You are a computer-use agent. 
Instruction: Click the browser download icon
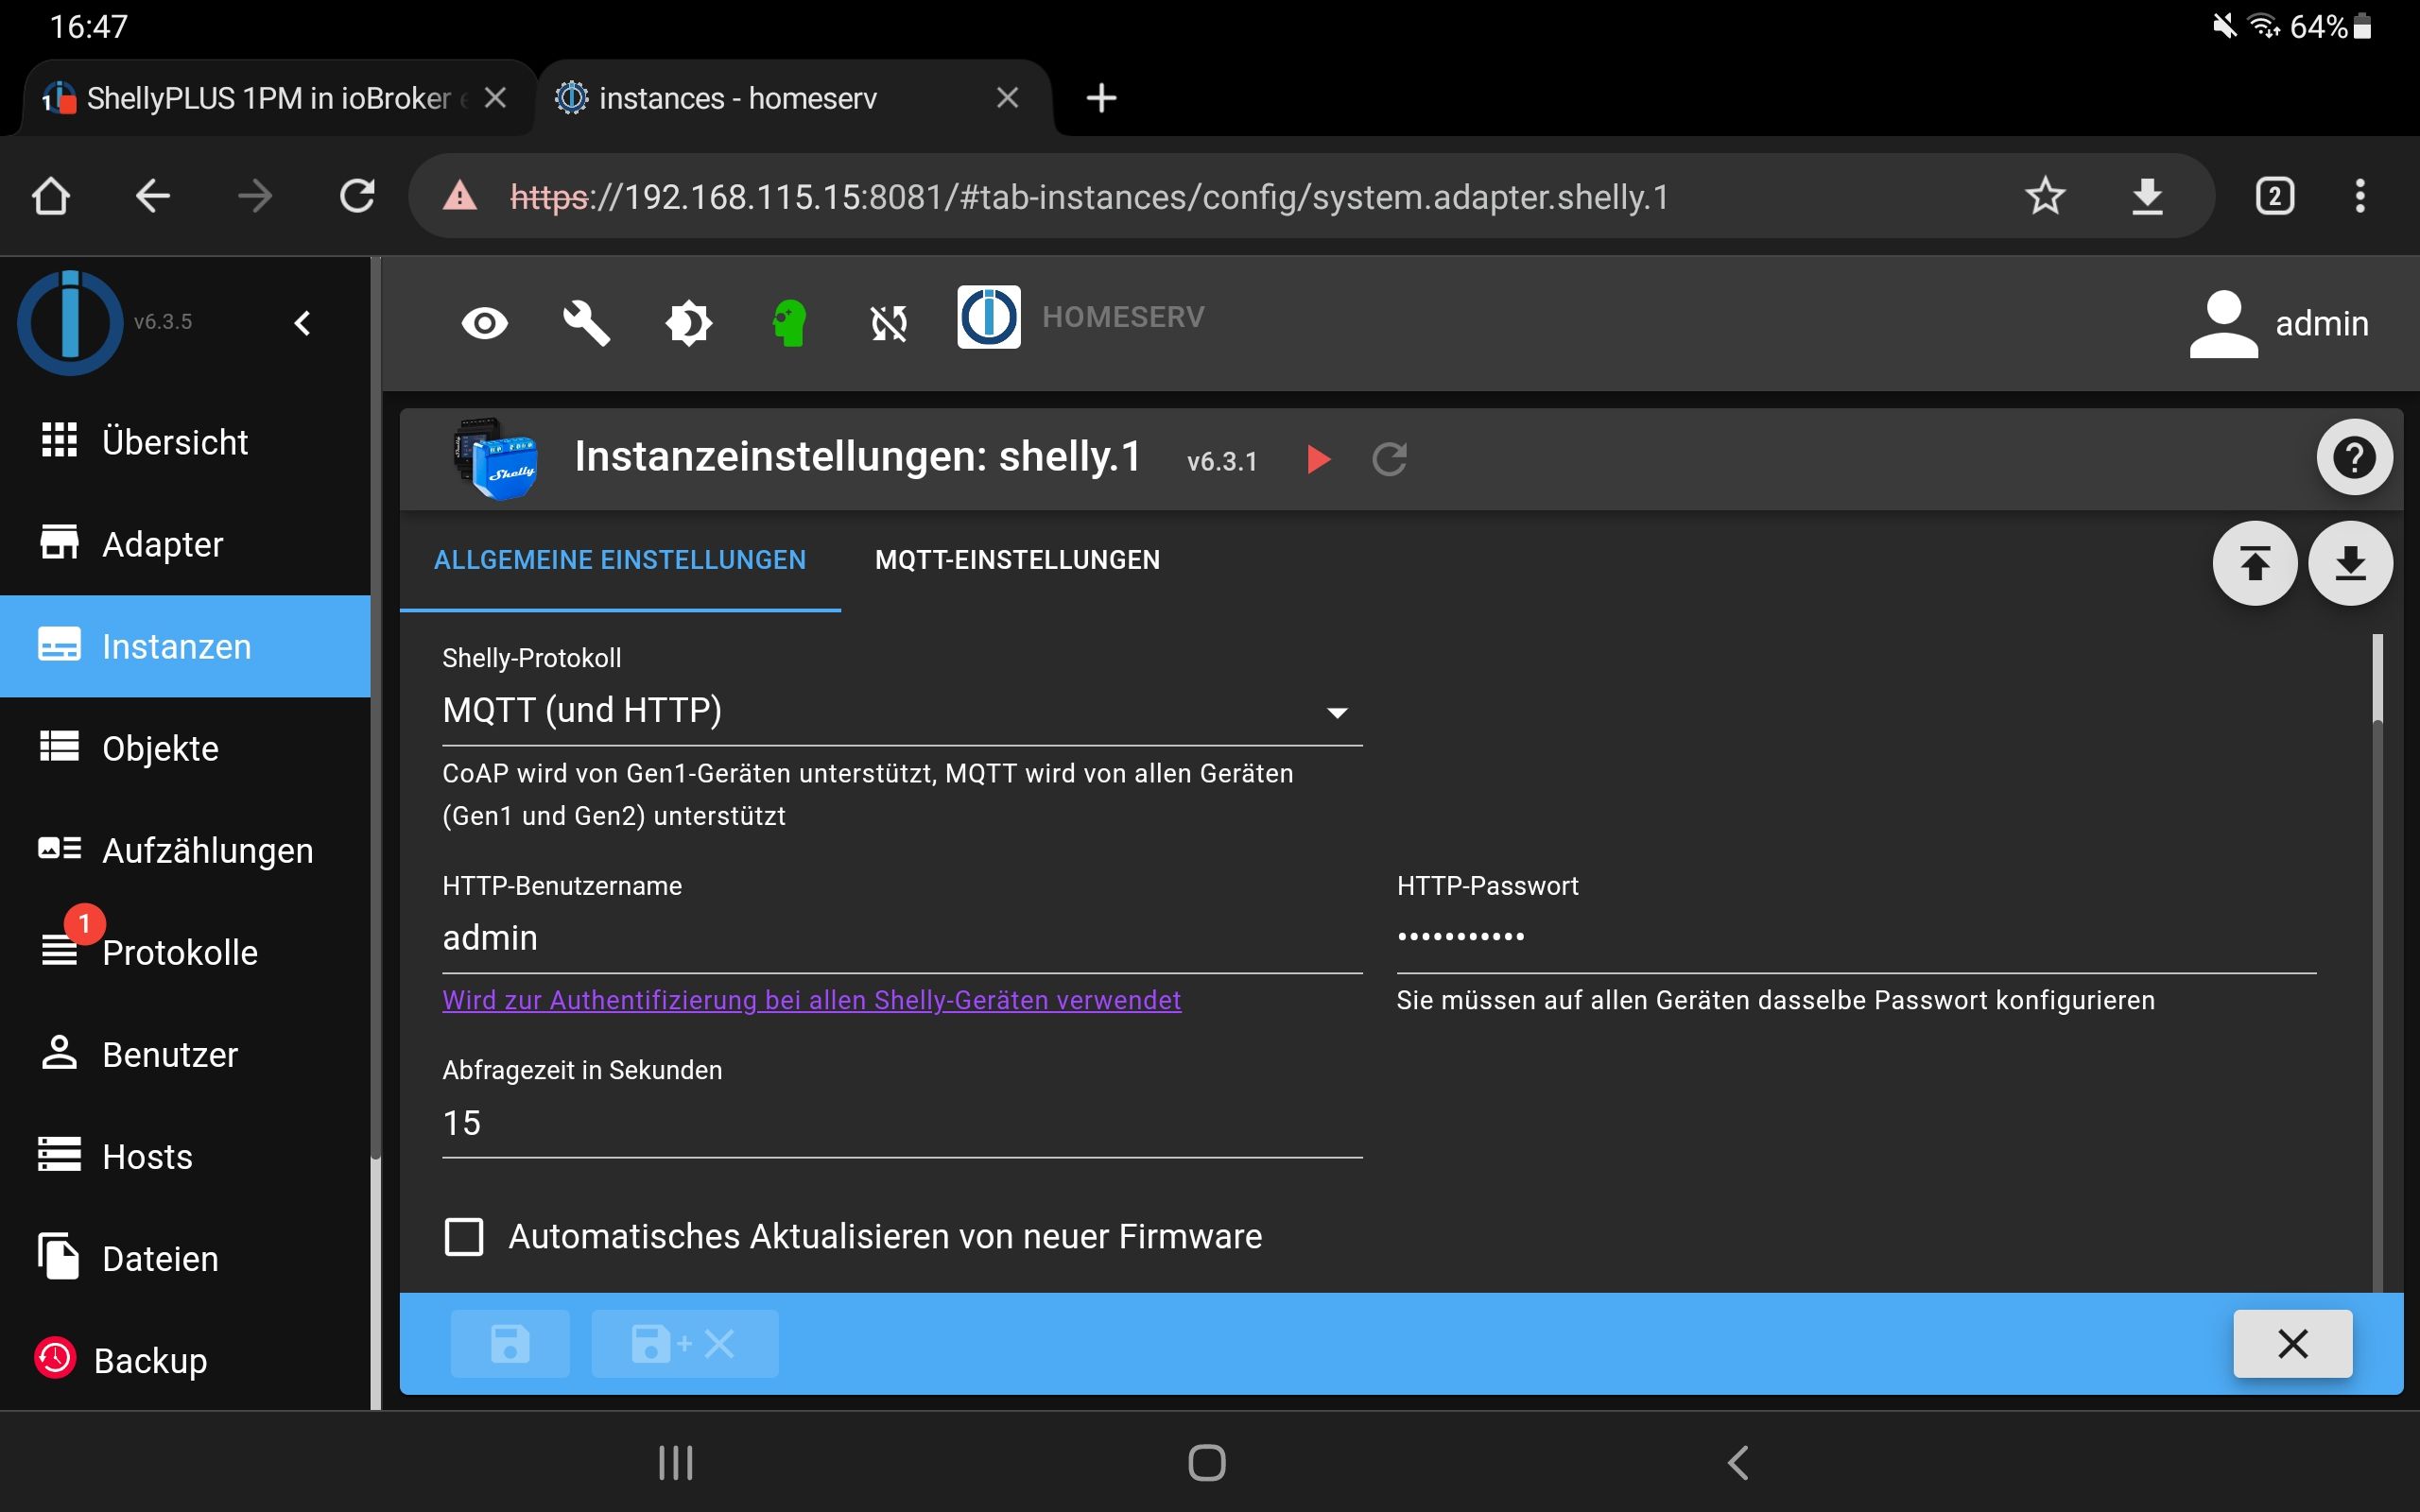tap(2147, 196)
